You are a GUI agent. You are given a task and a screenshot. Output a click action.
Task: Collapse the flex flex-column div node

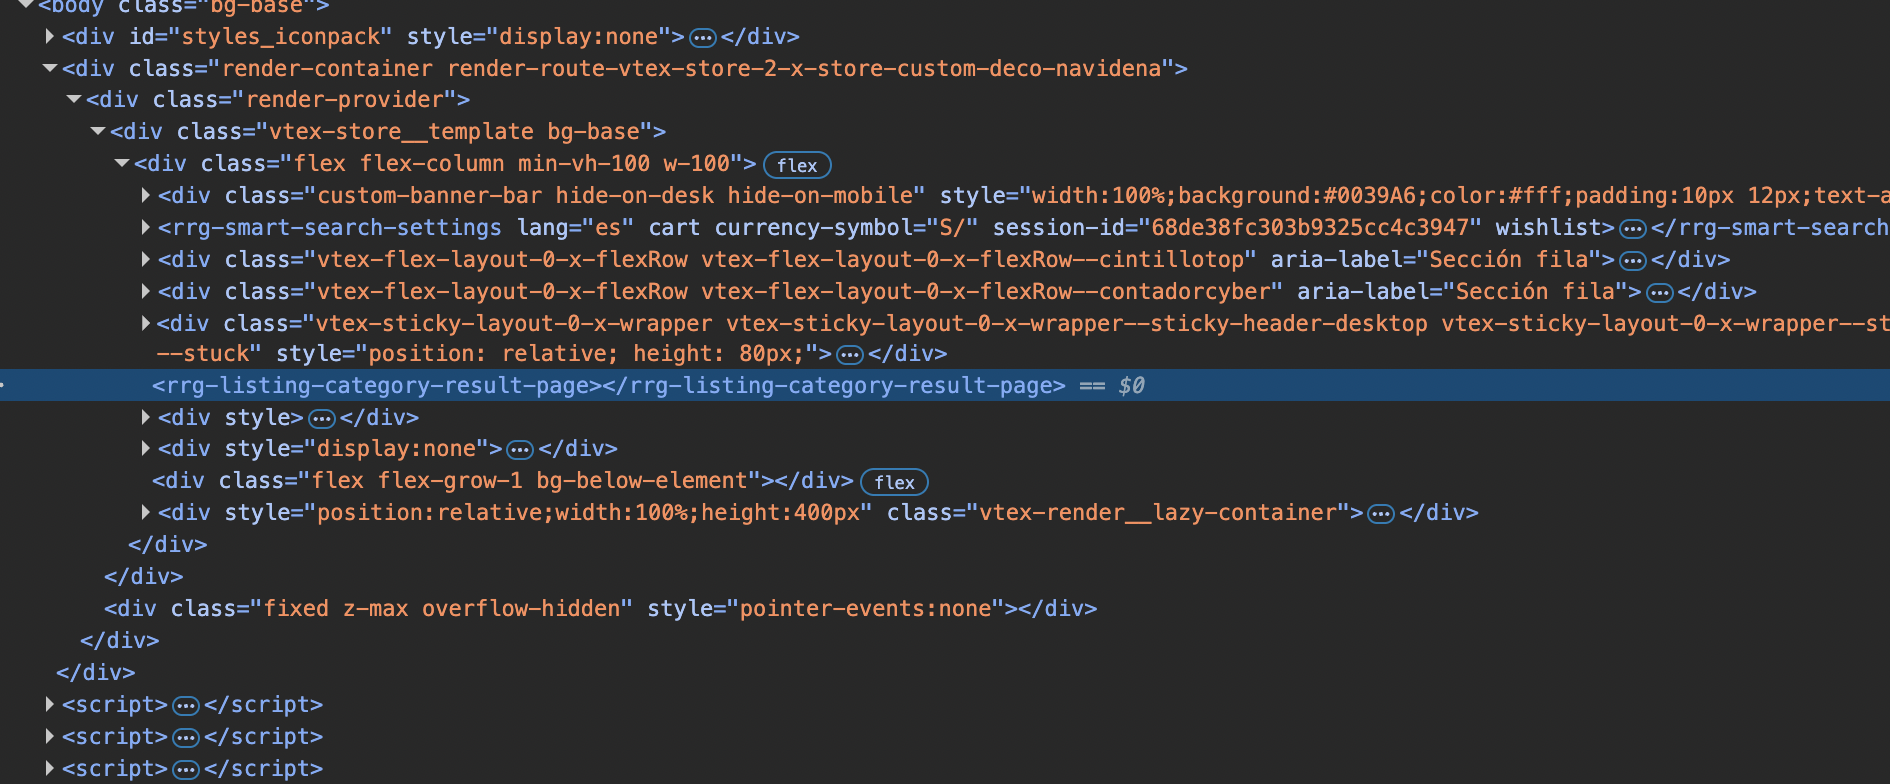coord(122,164)
